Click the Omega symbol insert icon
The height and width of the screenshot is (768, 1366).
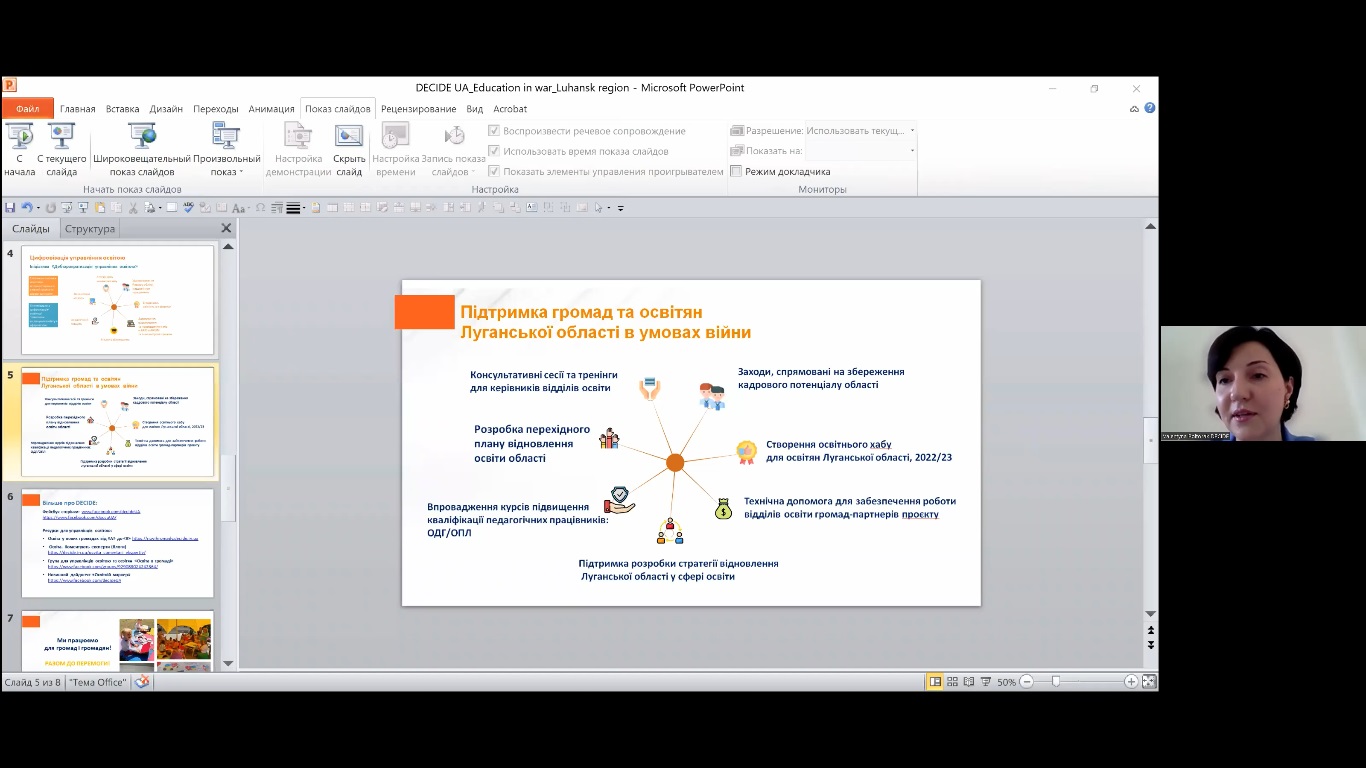tap(260, 208)
